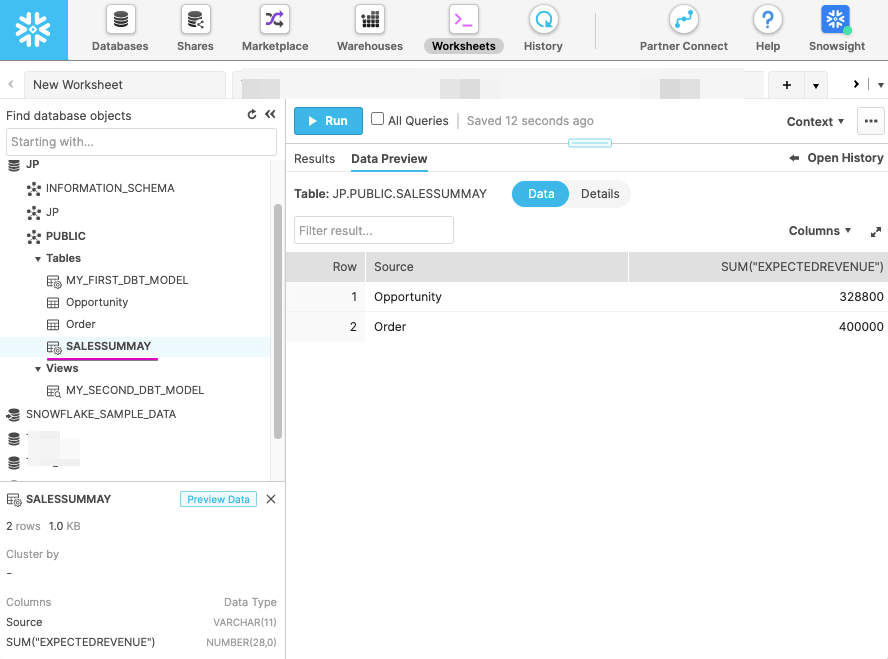
Task: Open History link on the right
Action: click(x=836, y=158)
